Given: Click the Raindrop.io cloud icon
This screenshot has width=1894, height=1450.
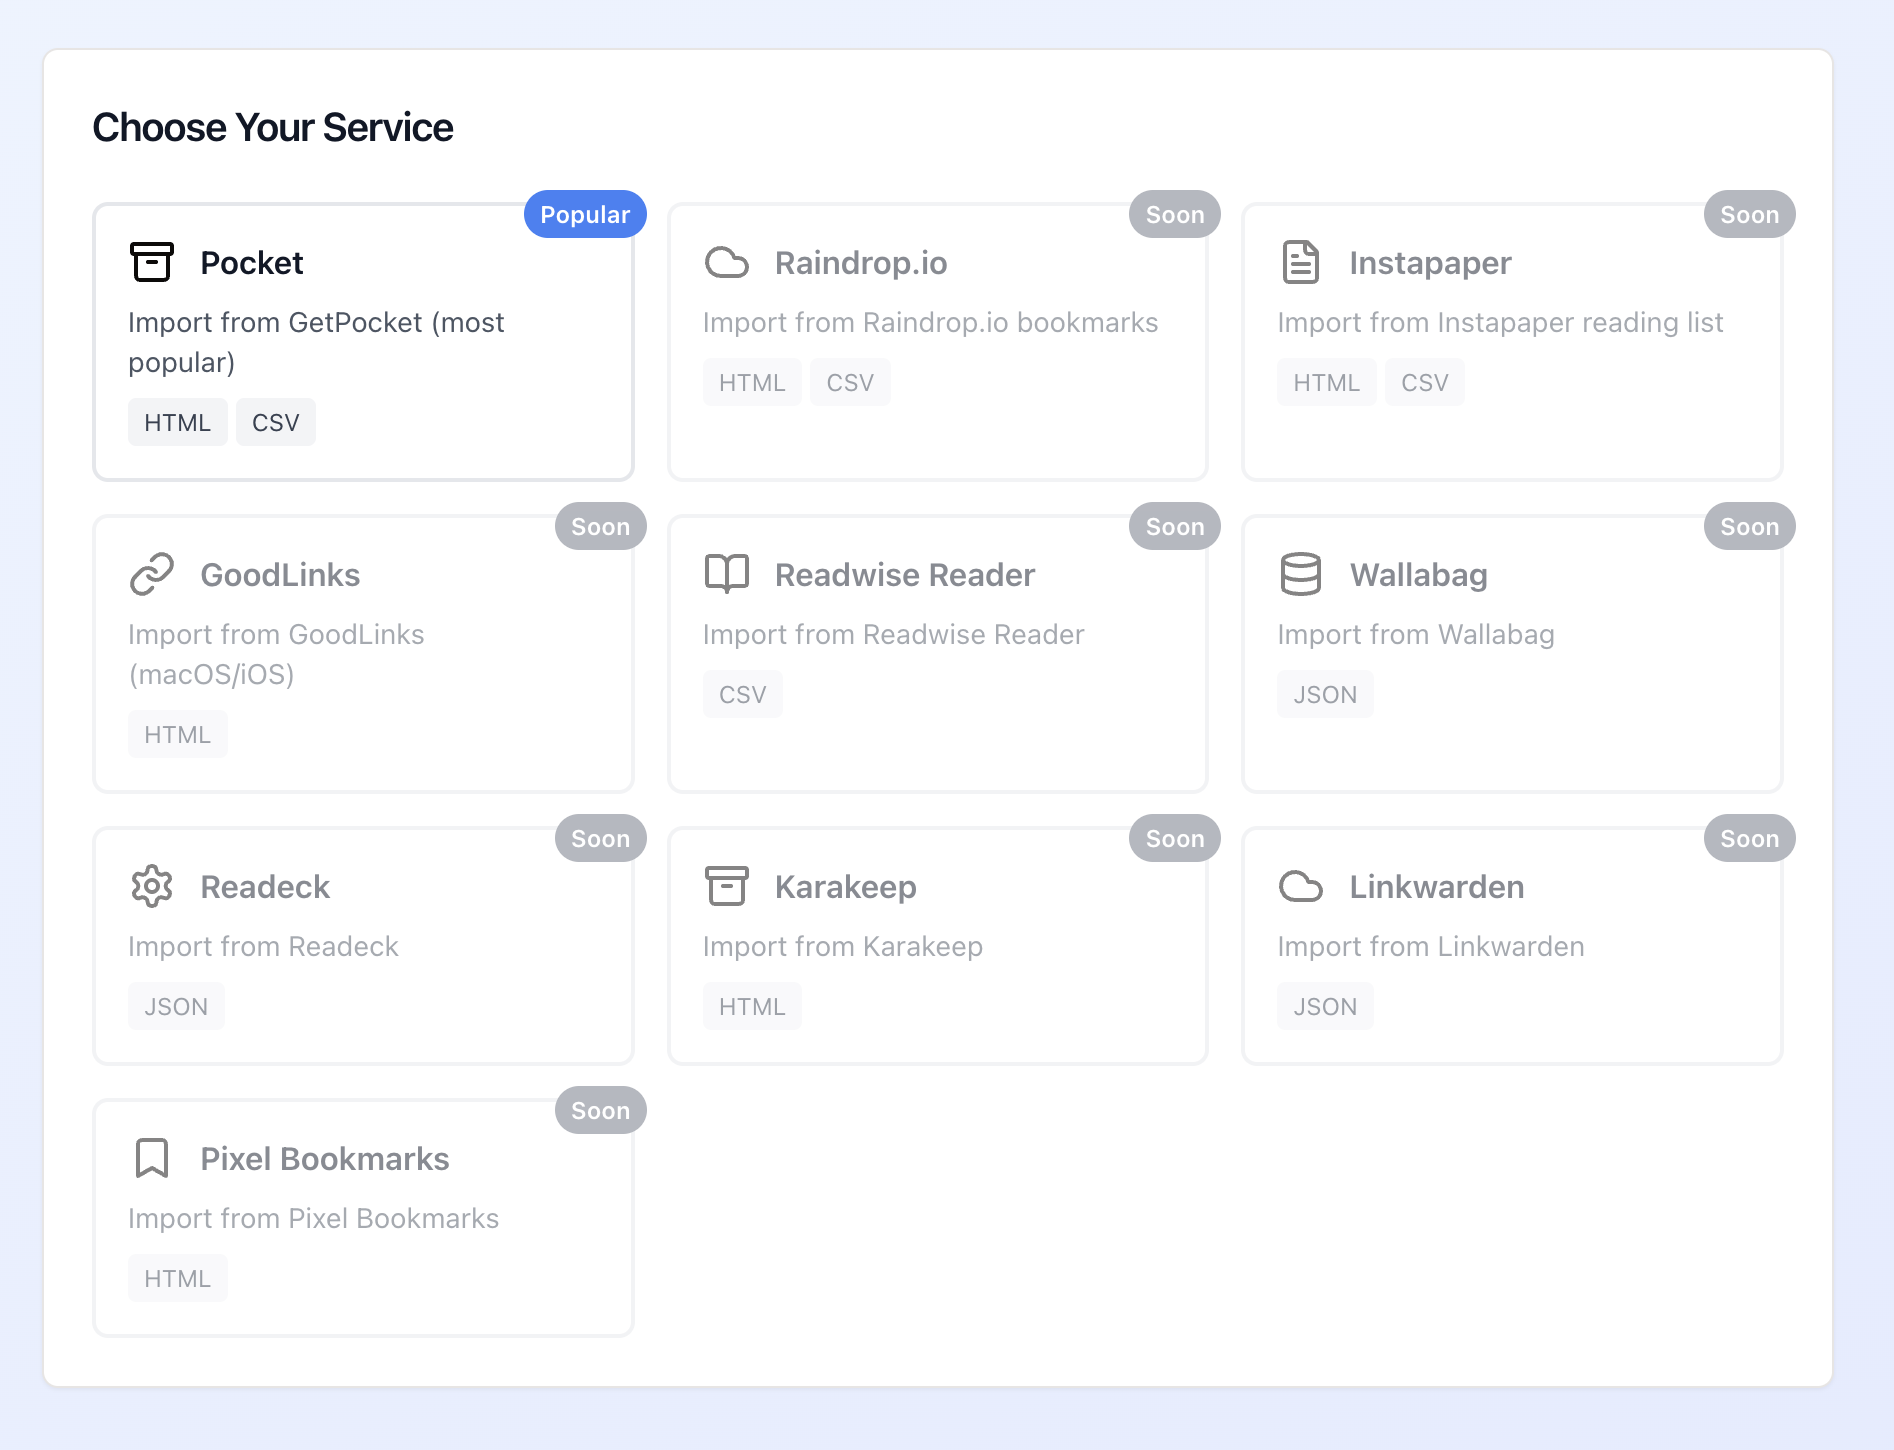Looking at the screenshot, I should tap(727, 262).
